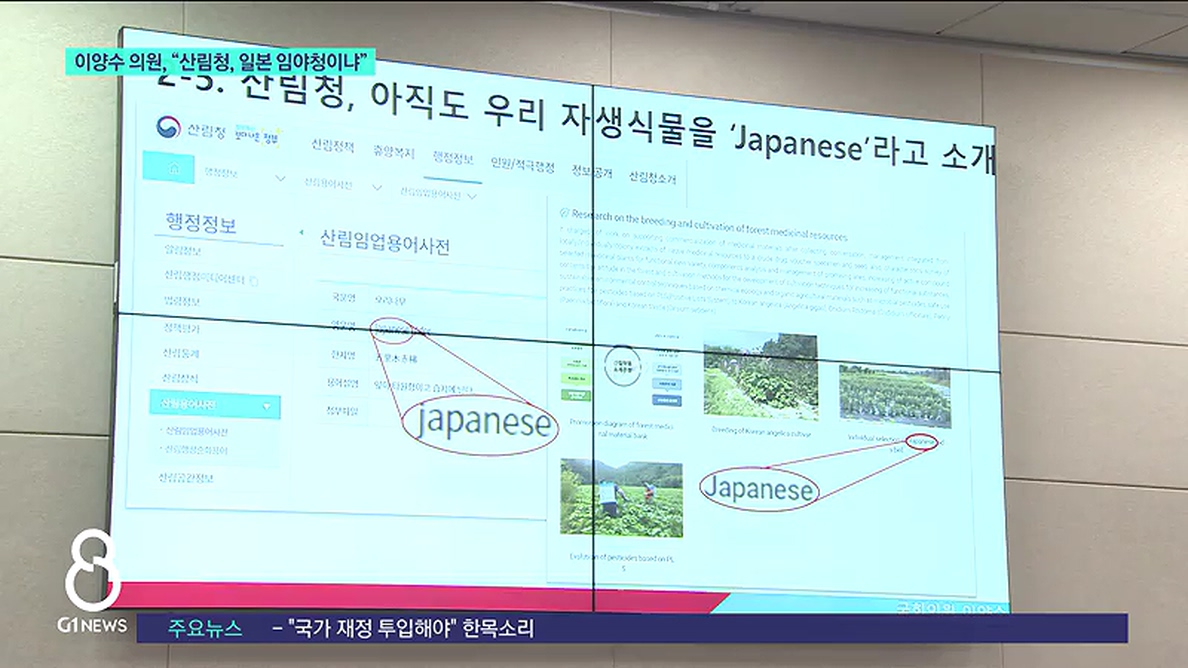This screenshot has width=1188, height=668.
Task: Click the check icon before Research heading
Action: [x=564, y=213]
